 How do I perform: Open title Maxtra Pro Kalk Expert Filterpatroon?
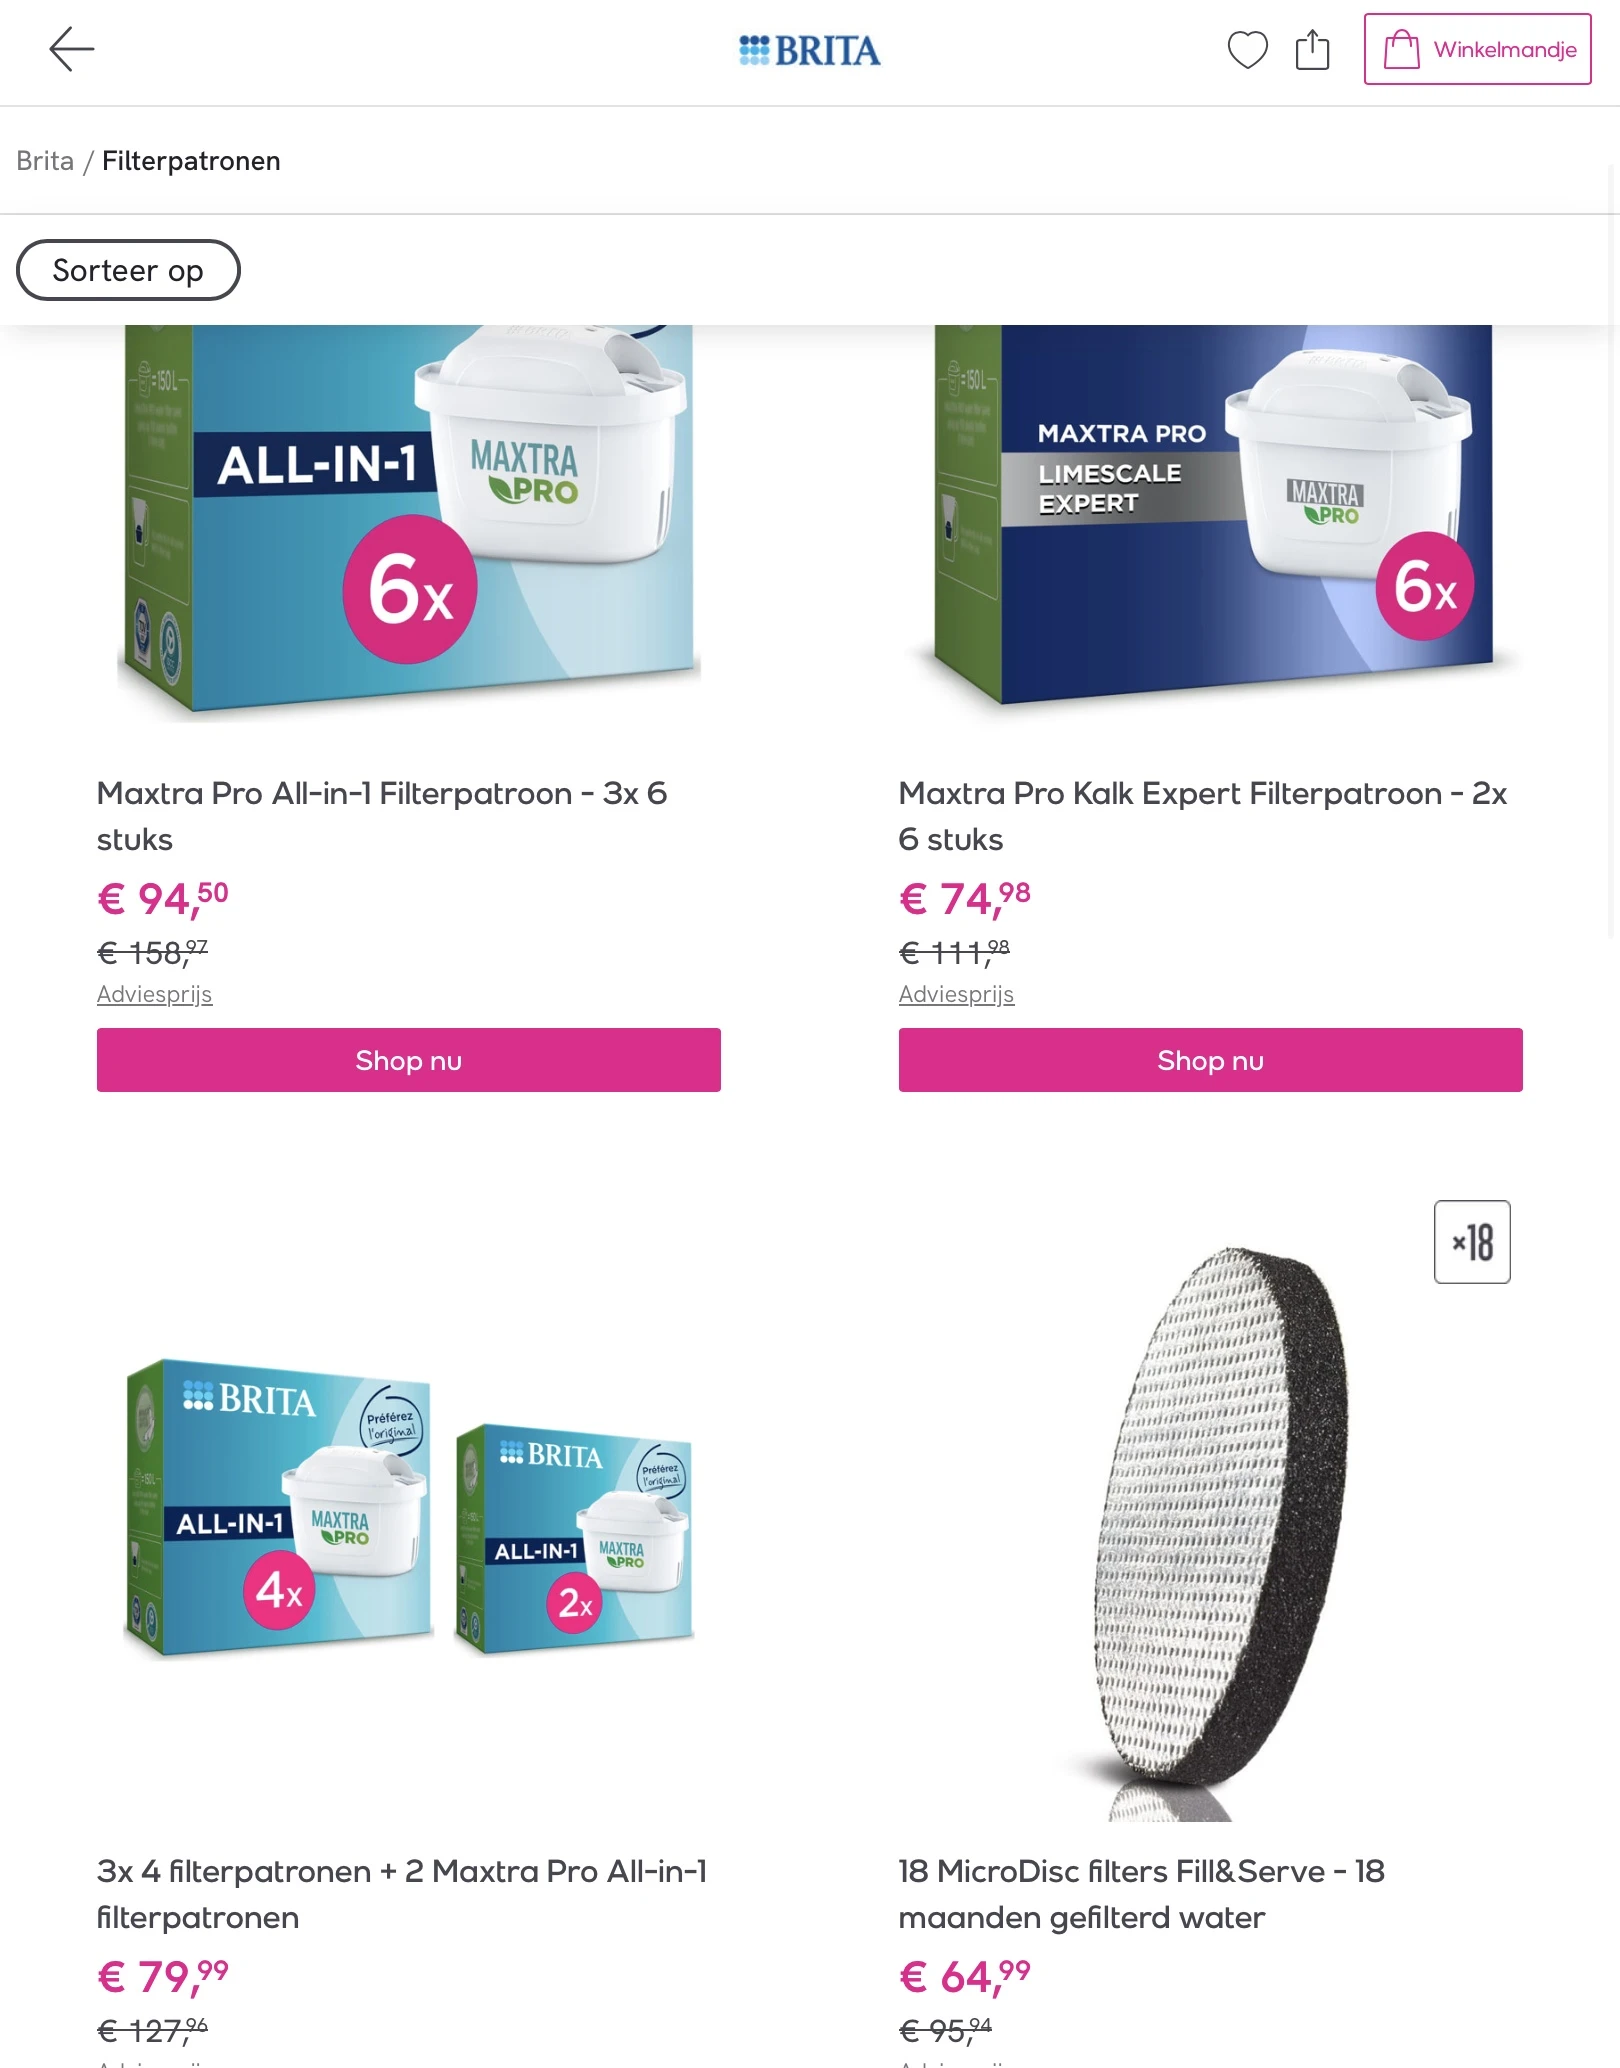pyautogui.click(x=1203, y=816)
